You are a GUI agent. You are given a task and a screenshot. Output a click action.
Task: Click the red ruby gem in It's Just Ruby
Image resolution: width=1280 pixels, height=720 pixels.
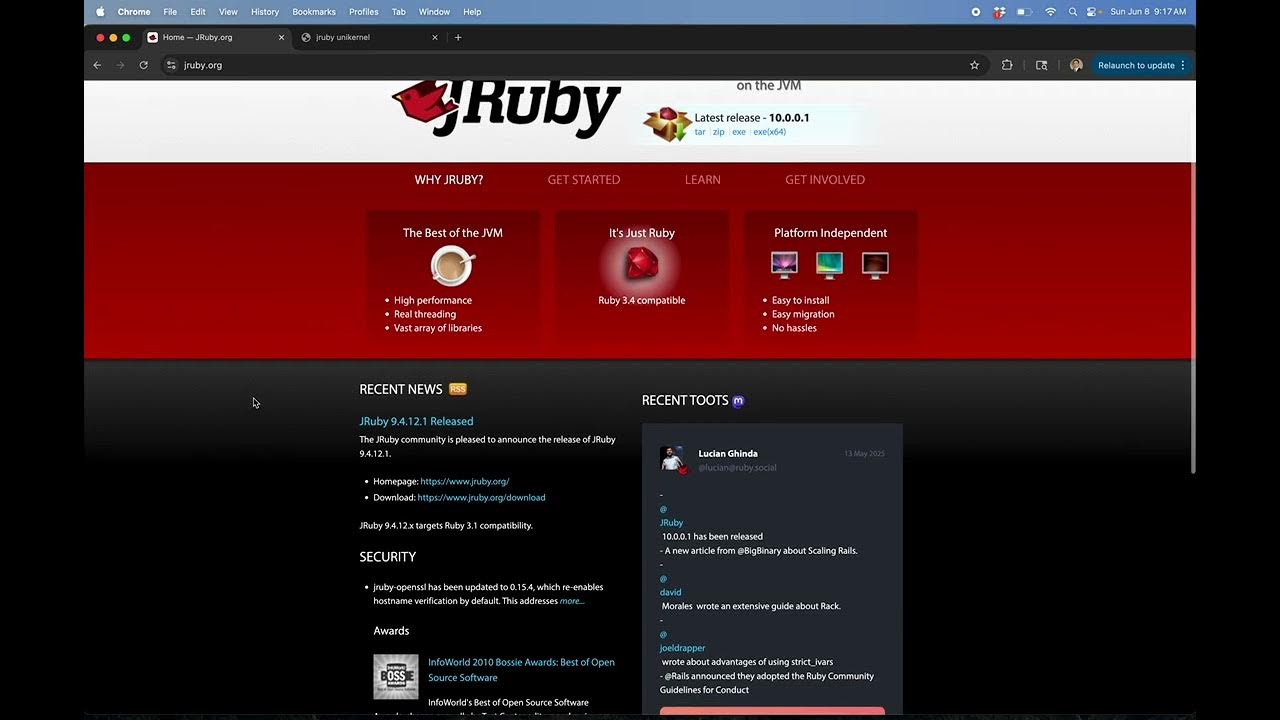(x=641, y=264)
